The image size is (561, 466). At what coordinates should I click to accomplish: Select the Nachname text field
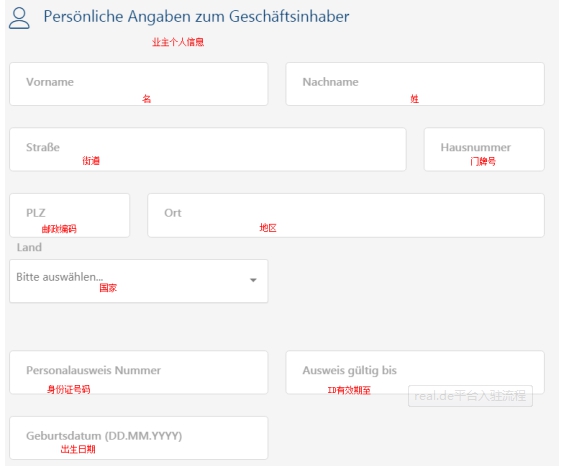(x=415, y=84)
